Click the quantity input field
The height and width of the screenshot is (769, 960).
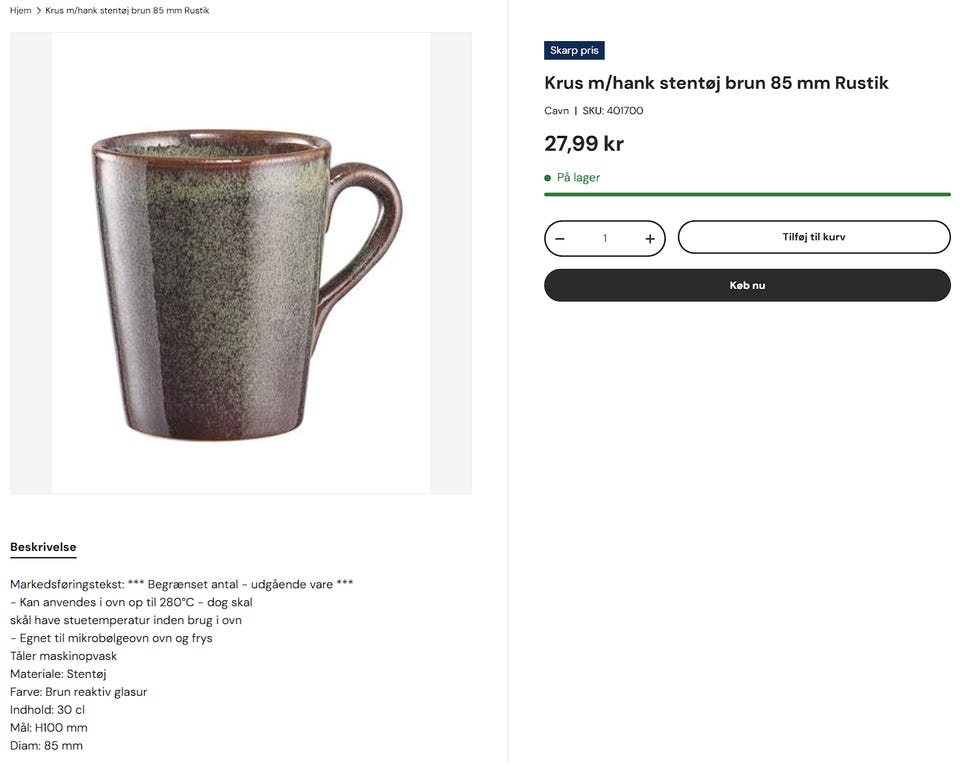(x=605, y=239)
